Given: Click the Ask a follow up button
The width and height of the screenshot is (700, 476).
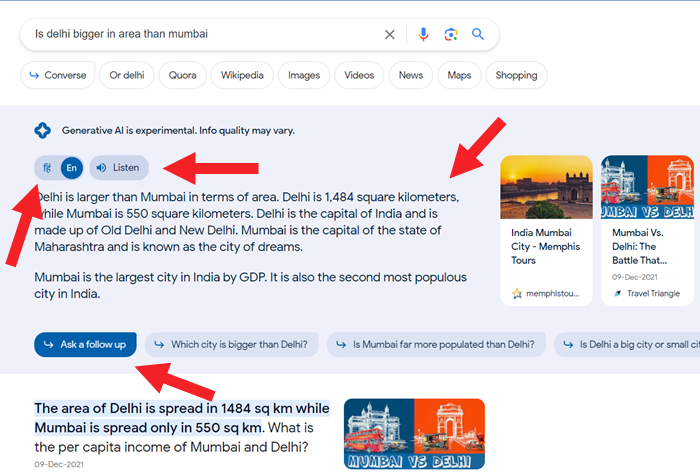Looking at the screenshot, I should (85, 344).
